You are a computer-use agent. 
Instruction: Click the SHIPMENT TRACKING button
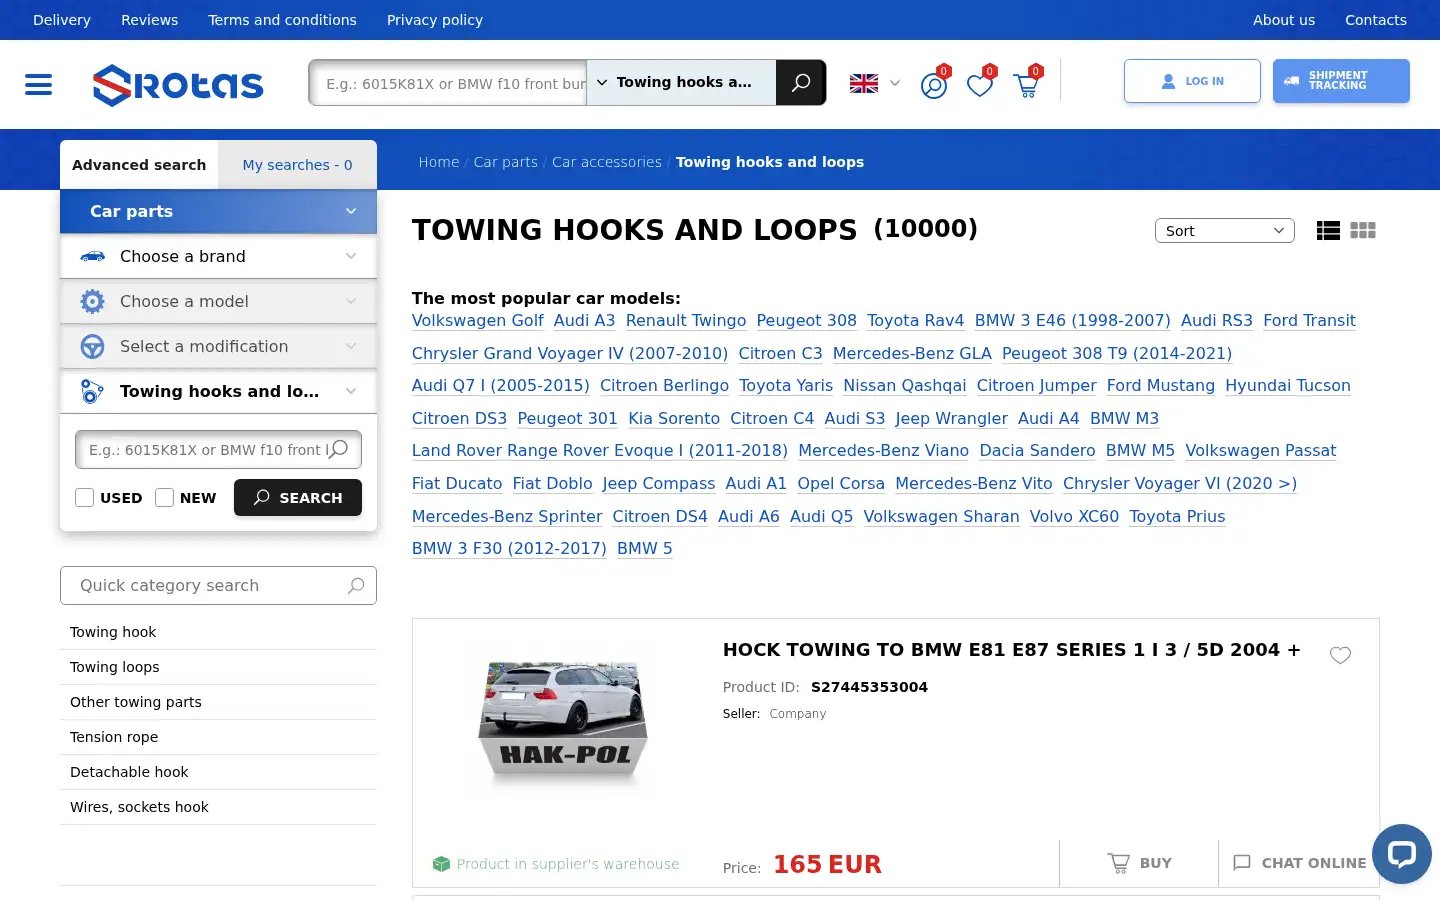[x=1341, y=81]
